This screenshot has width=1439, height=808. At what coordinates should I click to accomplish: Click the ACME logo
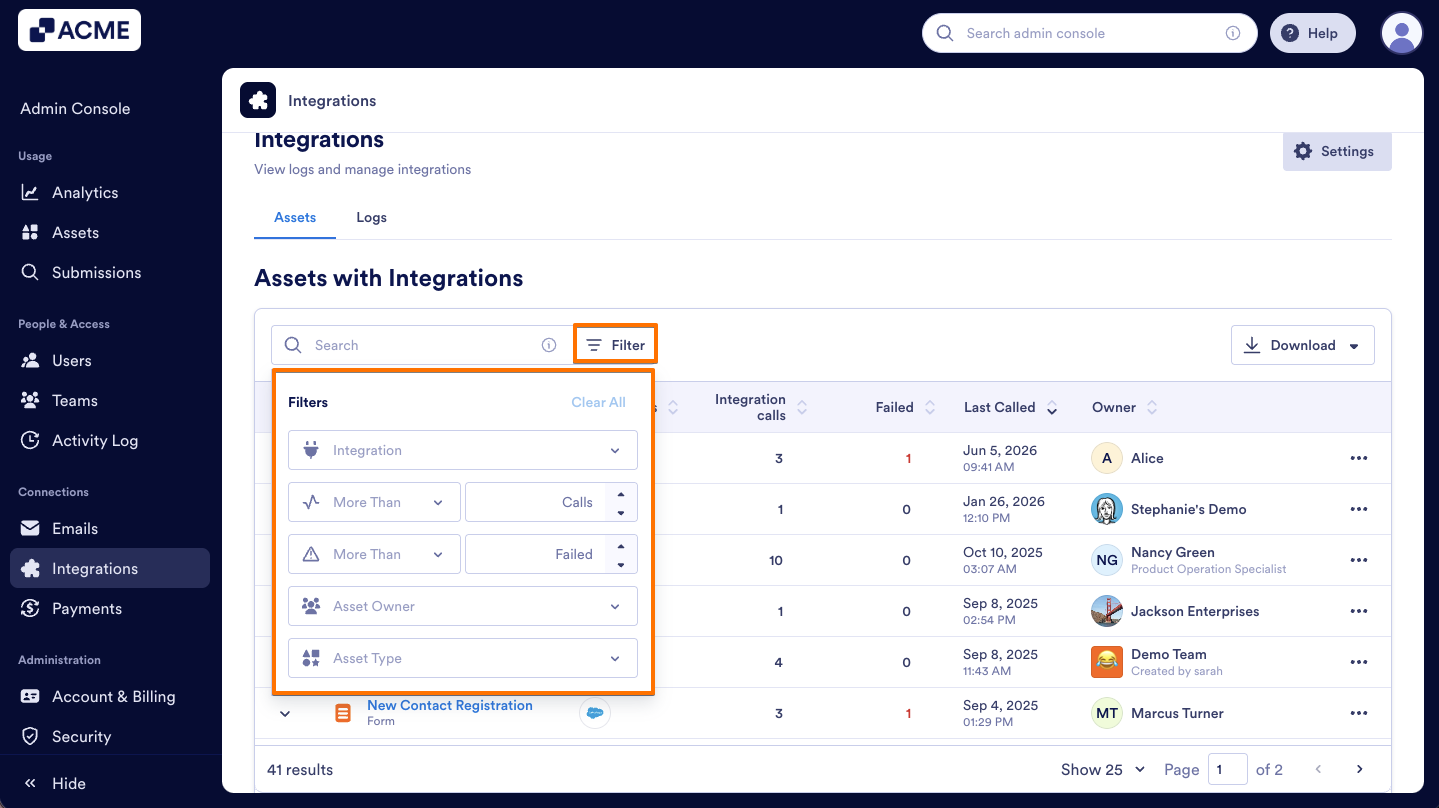[79, 30]
